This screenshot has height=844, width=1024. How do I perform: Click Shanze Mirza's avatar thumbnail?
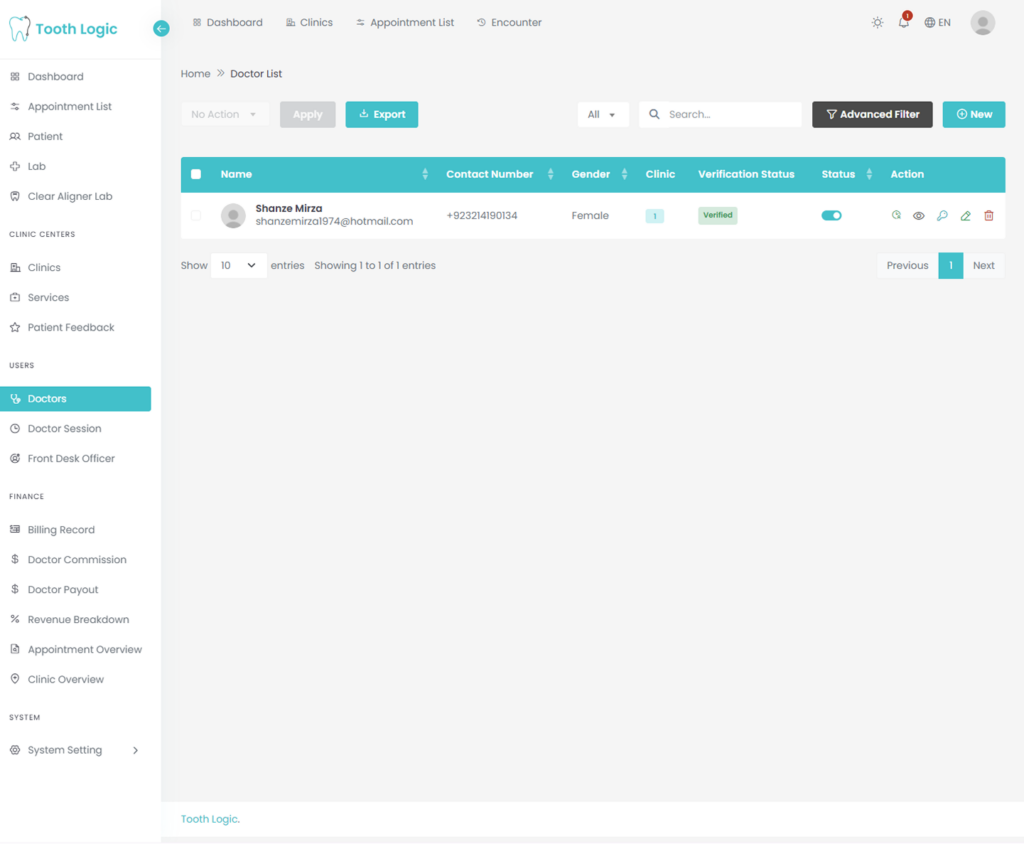(233, 216)
